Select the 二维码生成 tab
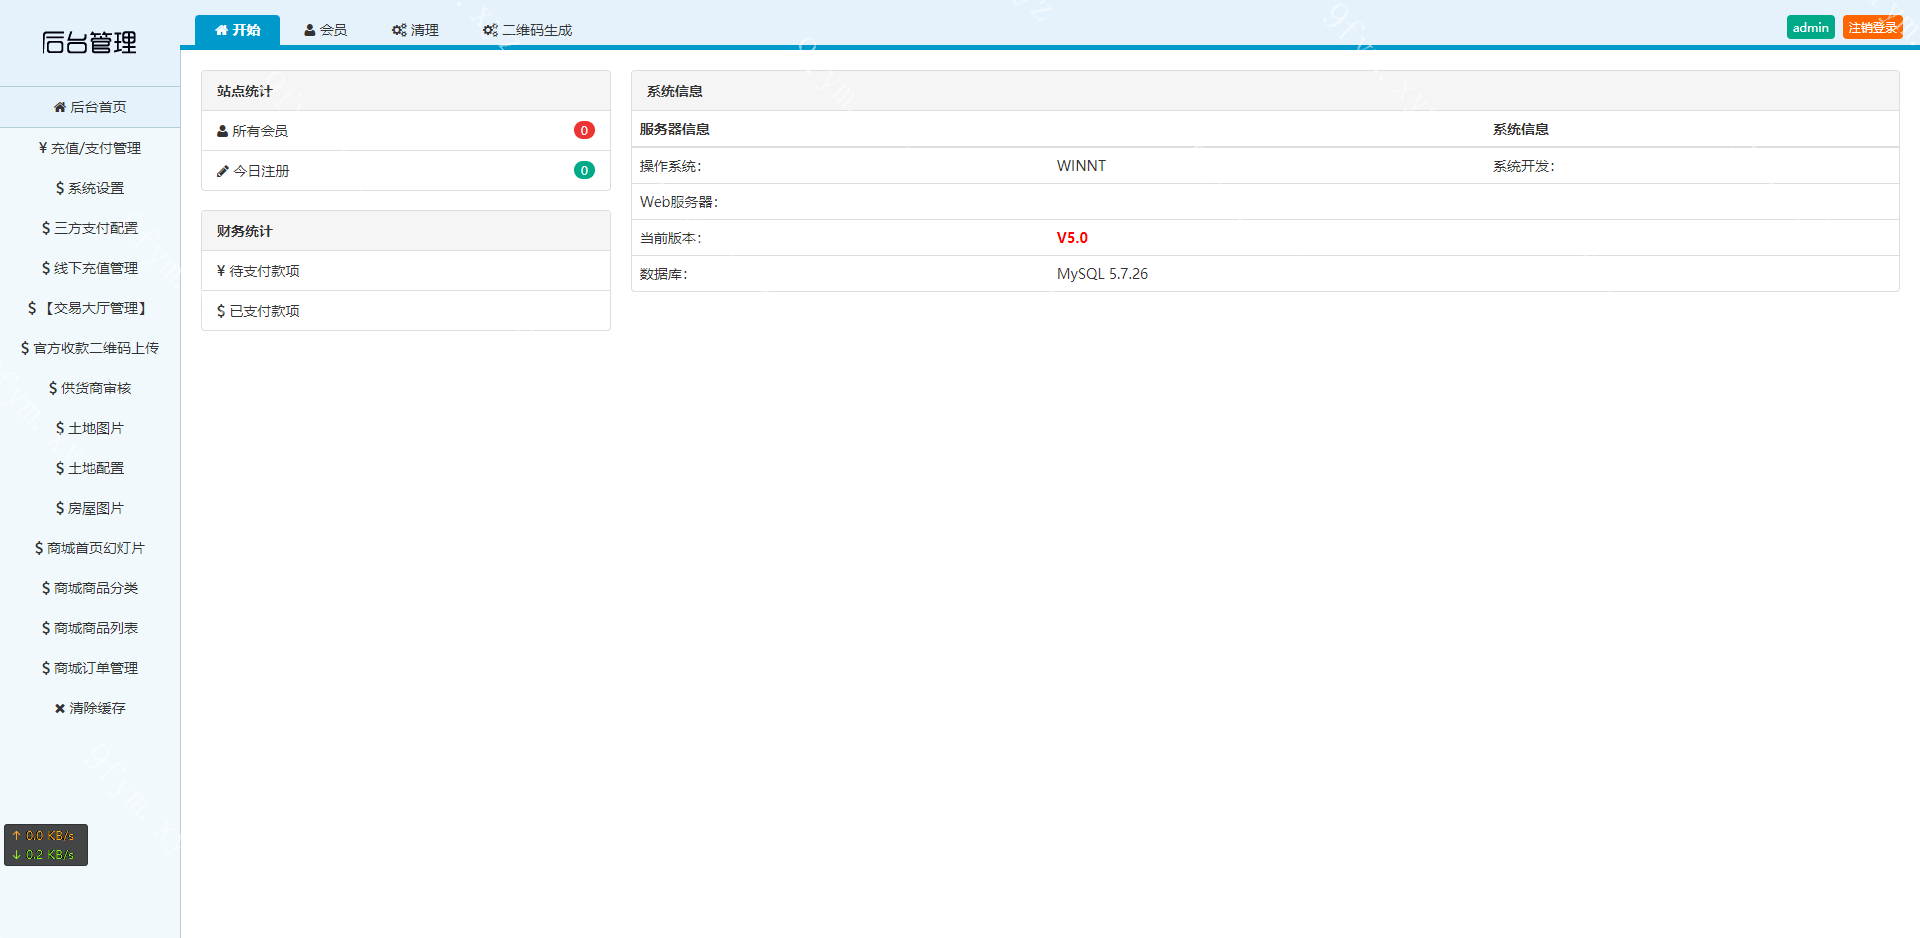 (x=527, y=30)
